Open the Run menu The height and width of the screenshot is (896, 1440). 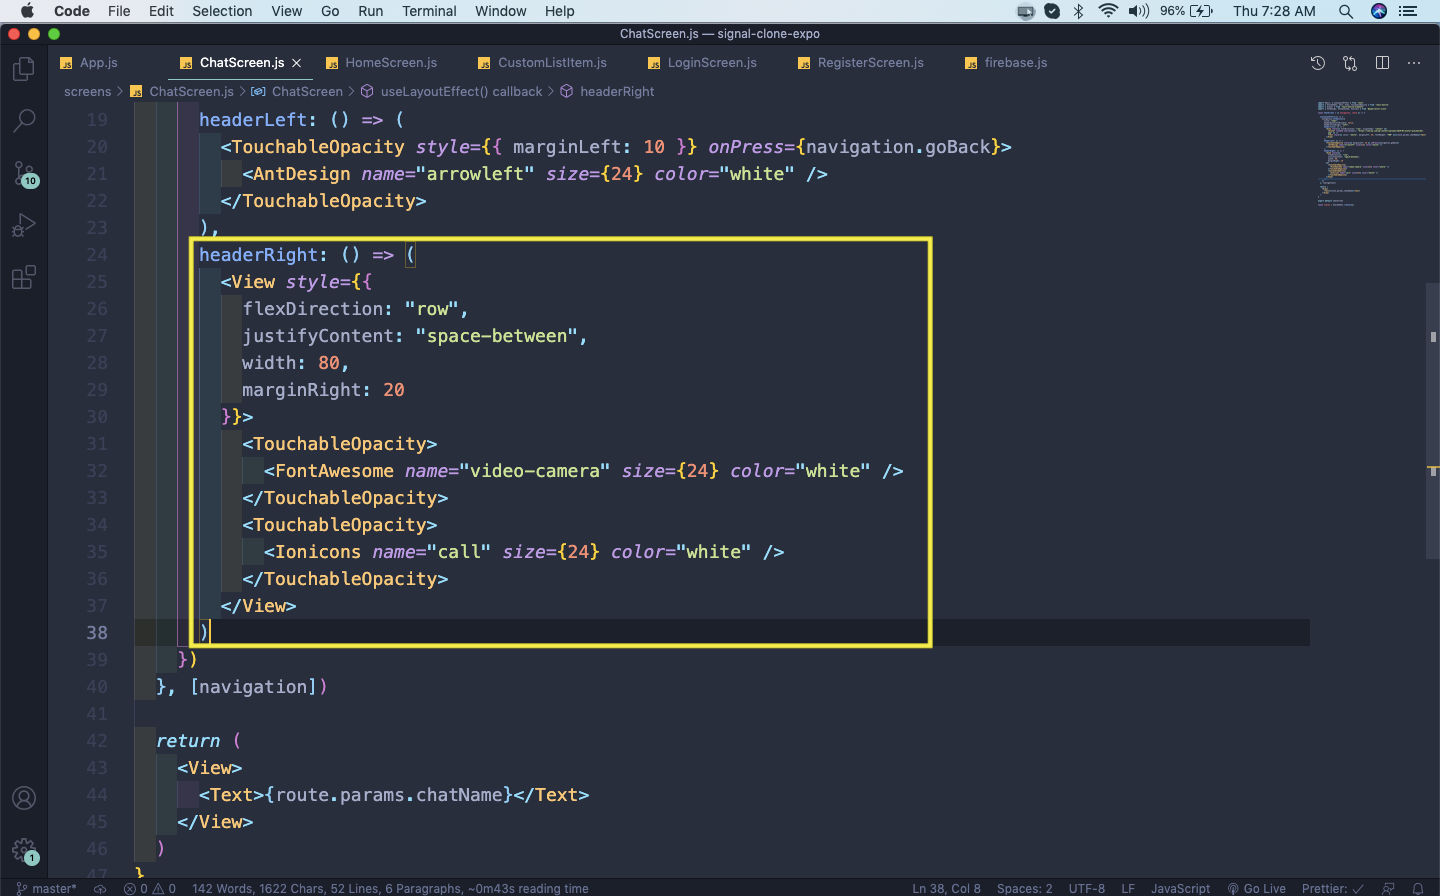(x=370, y=11)
